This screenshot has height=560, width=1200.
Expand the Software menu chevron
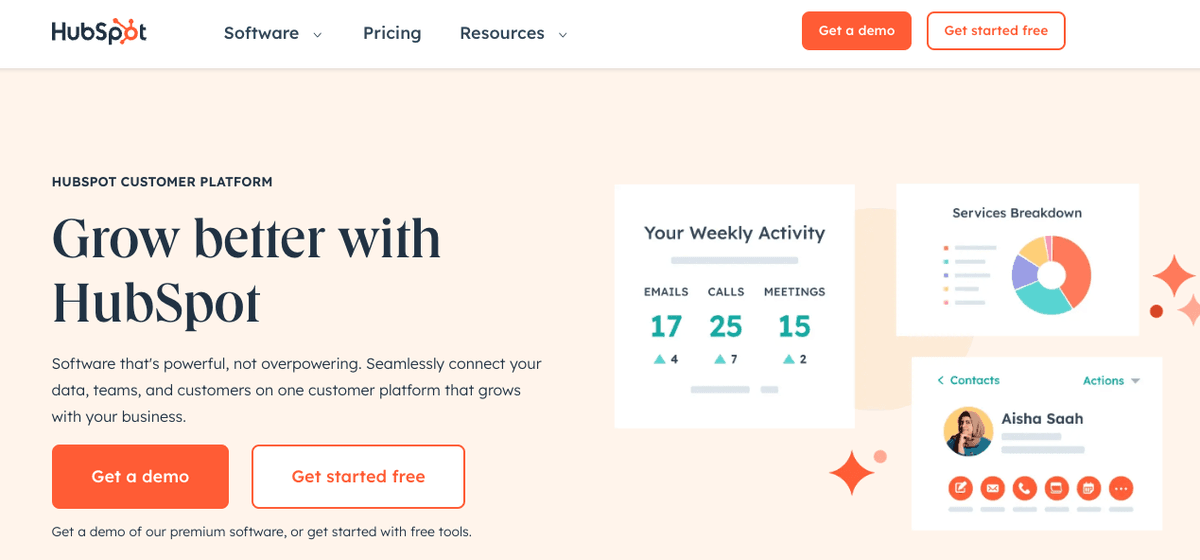tap(318, 34)
